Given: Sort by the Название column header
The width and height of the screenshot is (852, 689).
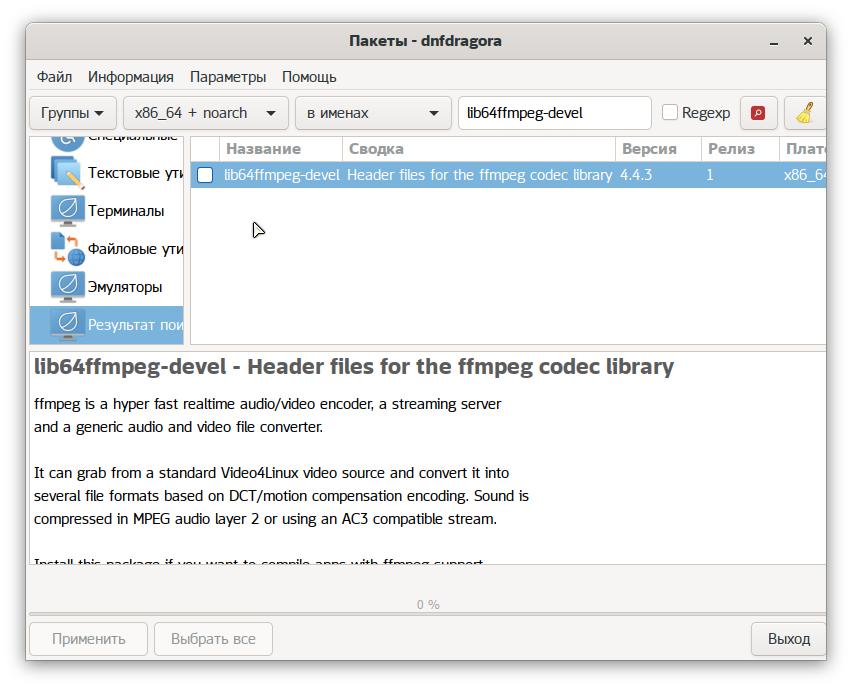Looking at the screenshot, I should (x=281, y=149).
